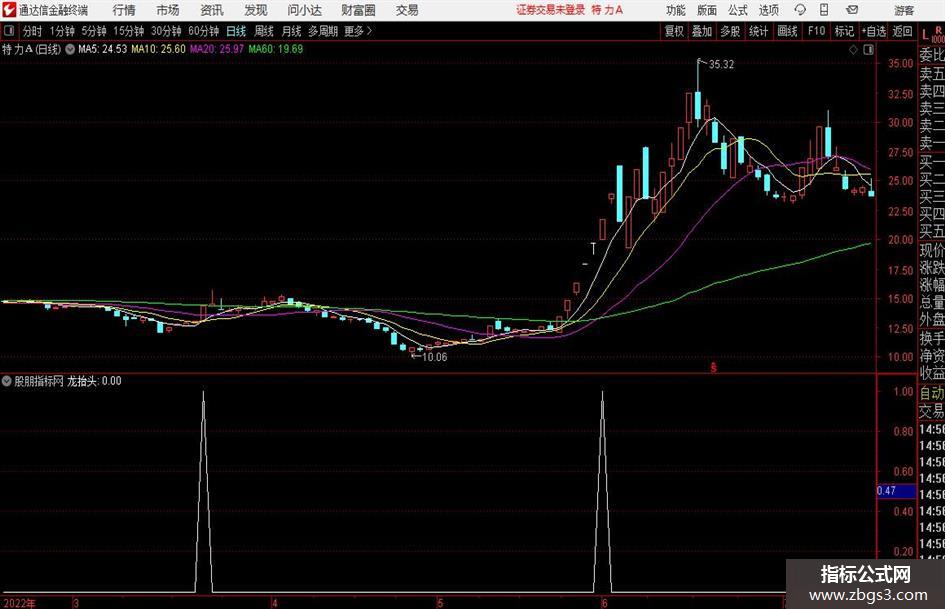Click the 复权 toolbar button
The image size is (945, 609).
tap(674, 31)
